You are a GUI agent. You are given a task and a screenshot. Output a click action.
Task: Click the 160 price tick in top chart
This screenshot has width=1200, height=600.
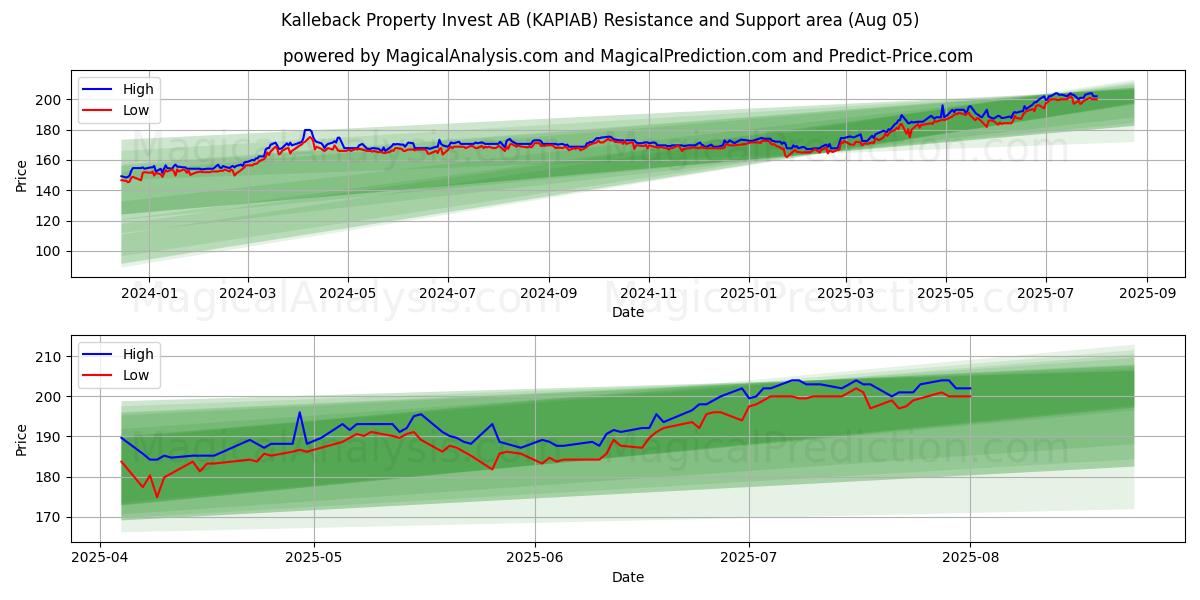tap(50, 160)
